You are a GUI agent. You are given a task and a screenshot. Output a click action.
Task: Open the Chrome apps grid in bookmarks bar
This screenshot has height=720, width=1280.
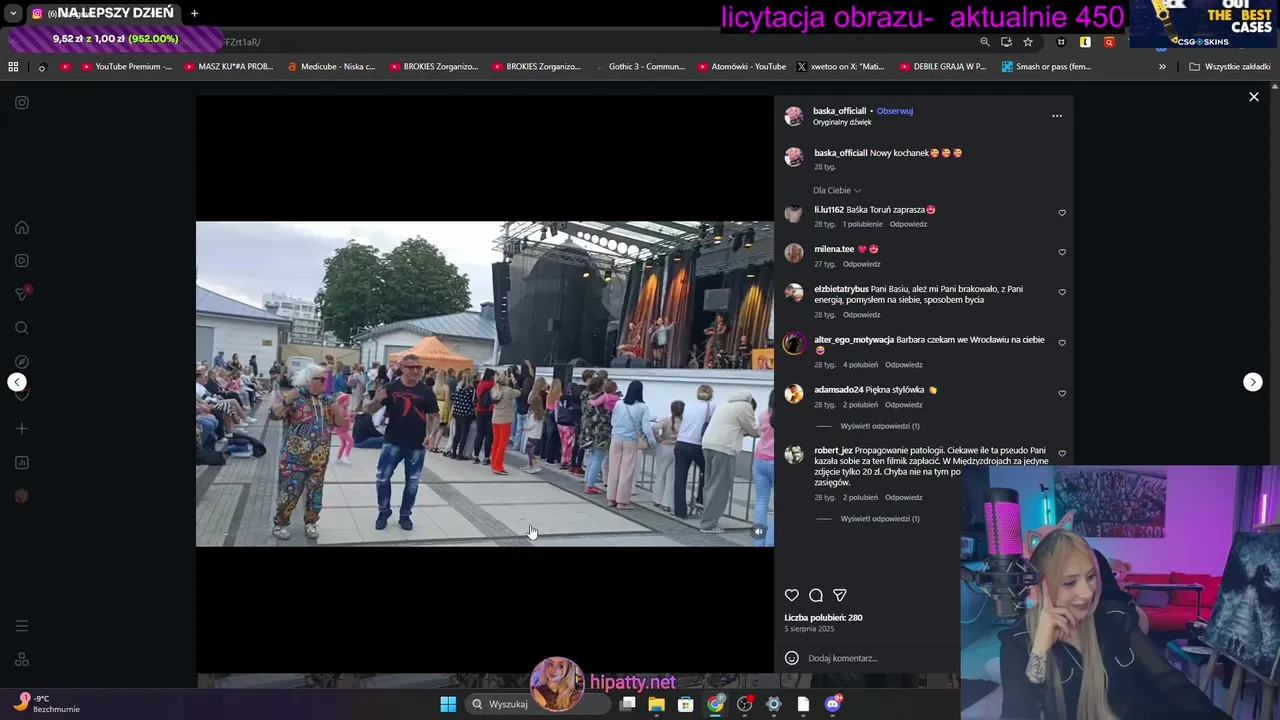(13, 67)
